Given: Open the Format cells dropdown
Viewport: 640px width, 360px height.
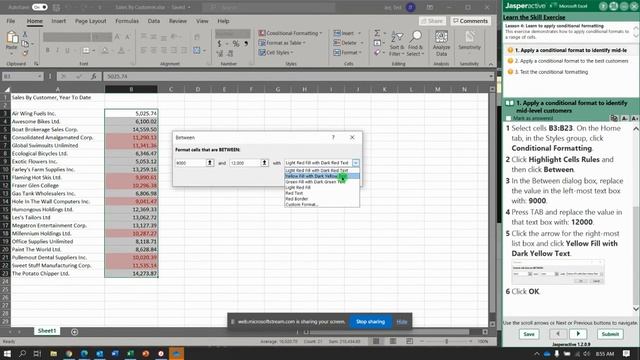Looking at the screenshot, I should pos(348,53).
